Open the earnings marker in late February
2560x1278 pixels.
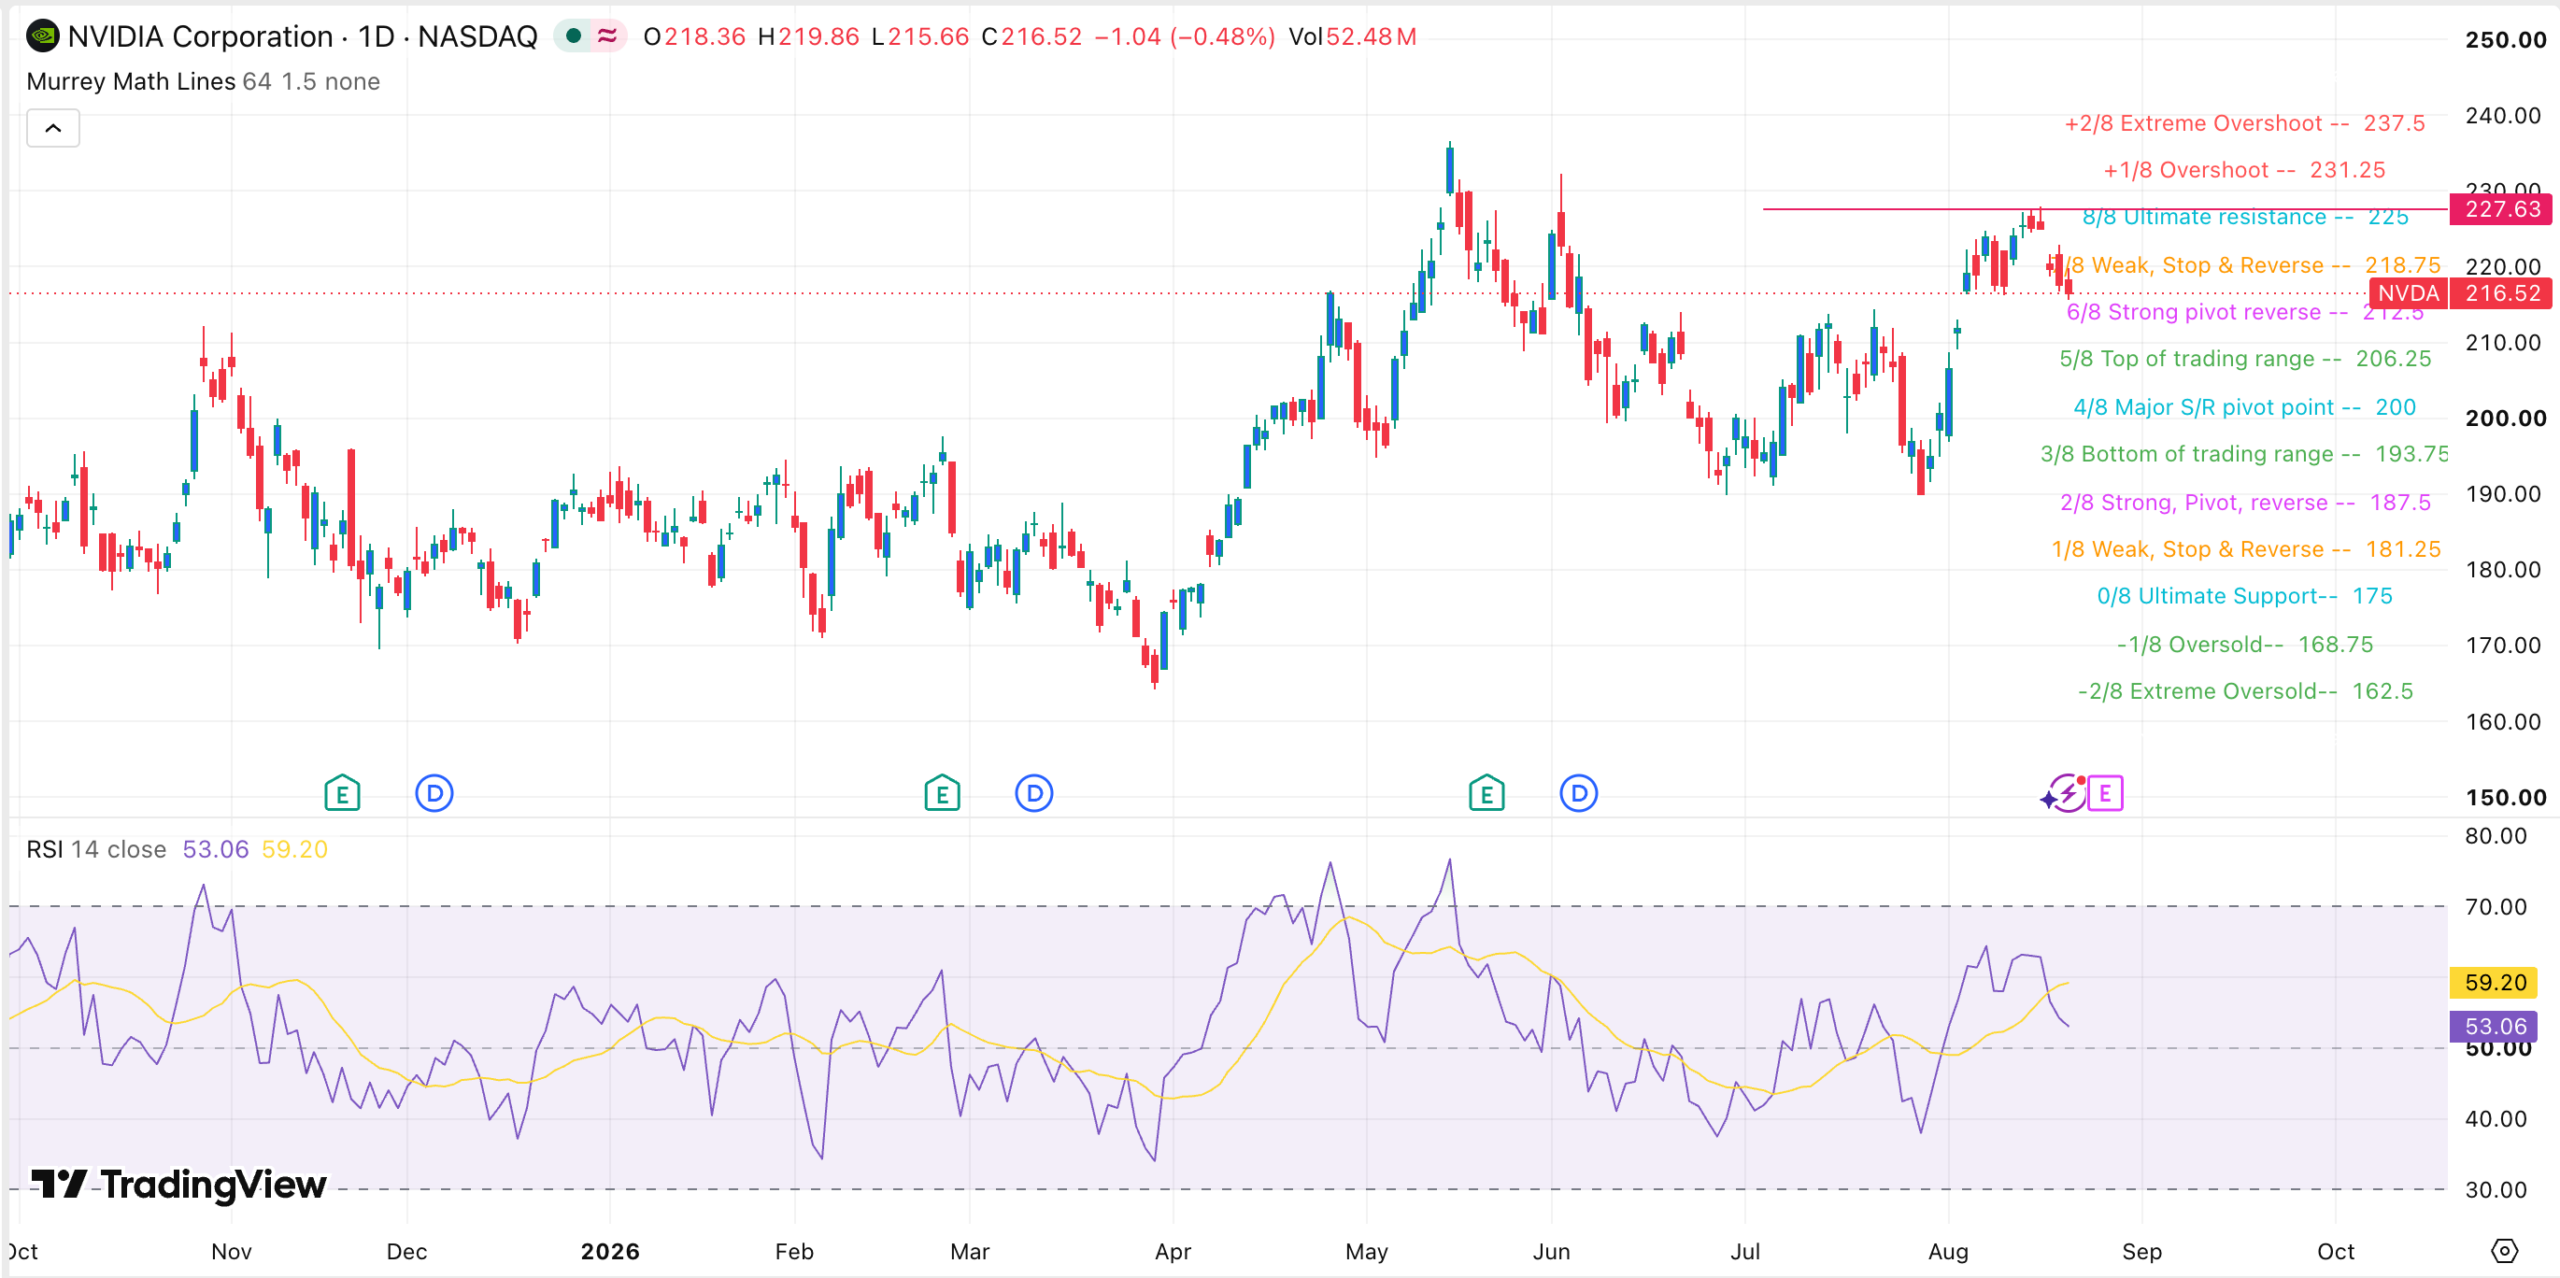coord(942,793)
